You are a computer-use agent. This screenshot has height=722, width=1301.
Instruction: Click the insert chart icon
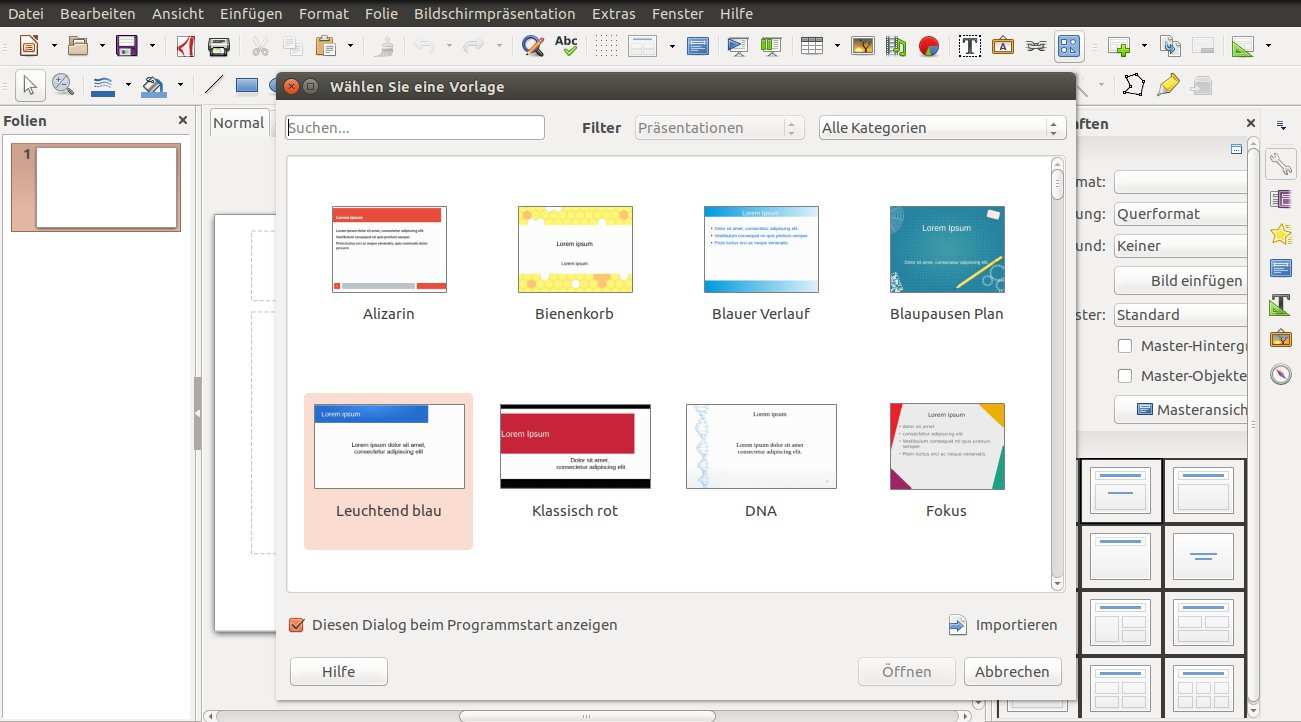coord(929,46)
